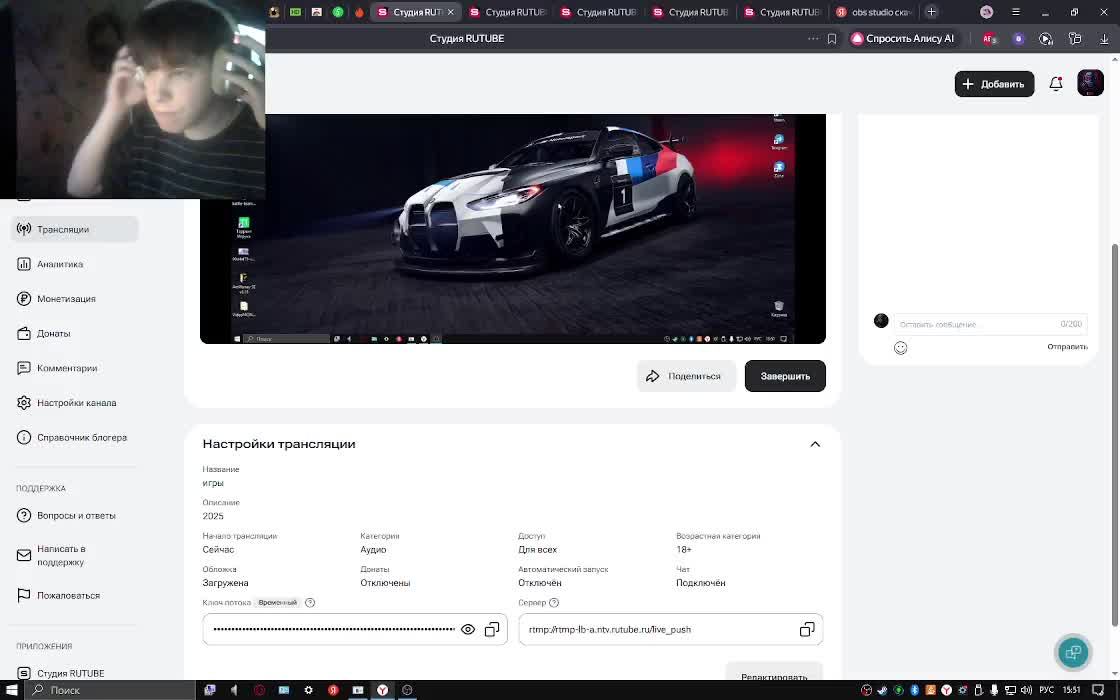Switch the РУС keyboard language
This screenshot has width=1120, height=700.
[x=1047, y=690]
